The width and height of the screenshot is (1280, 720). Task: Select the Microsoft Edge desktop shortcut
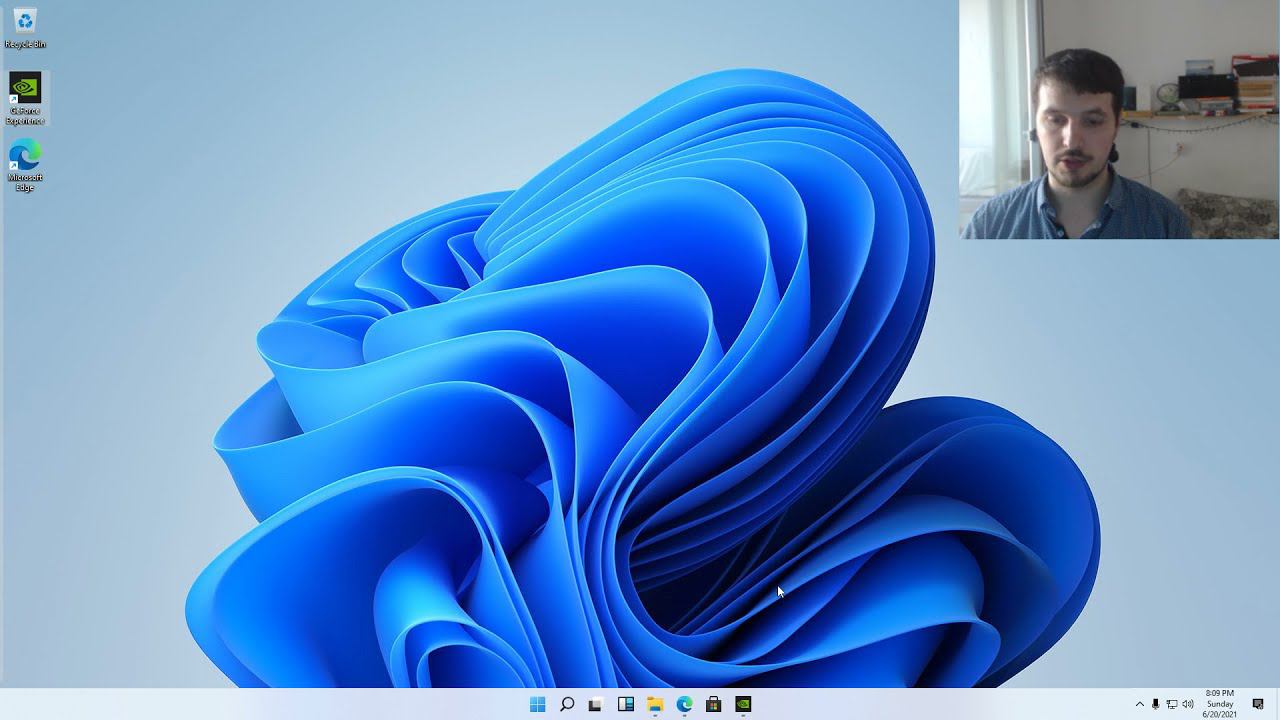pyautogui.click(x=25, y=165)
